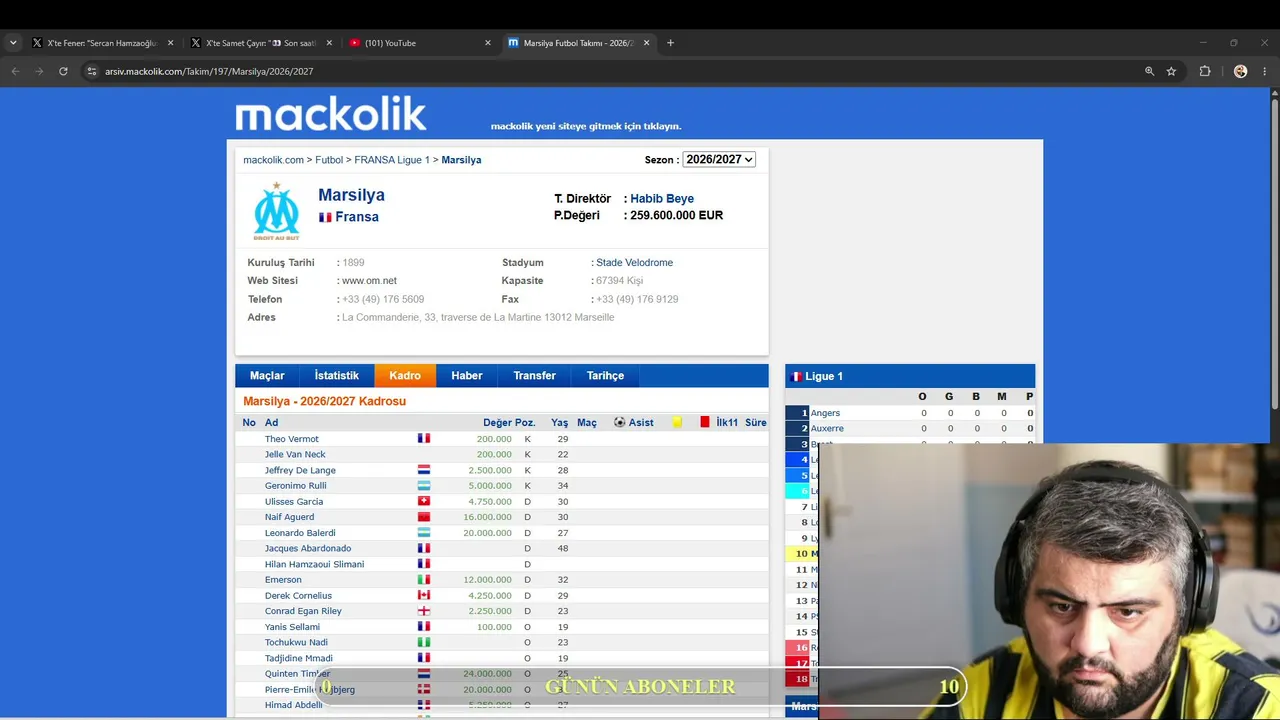The image size is (1280, 720).
Task: Reload the page with the refresh button
Action: (x=63, y=71)
